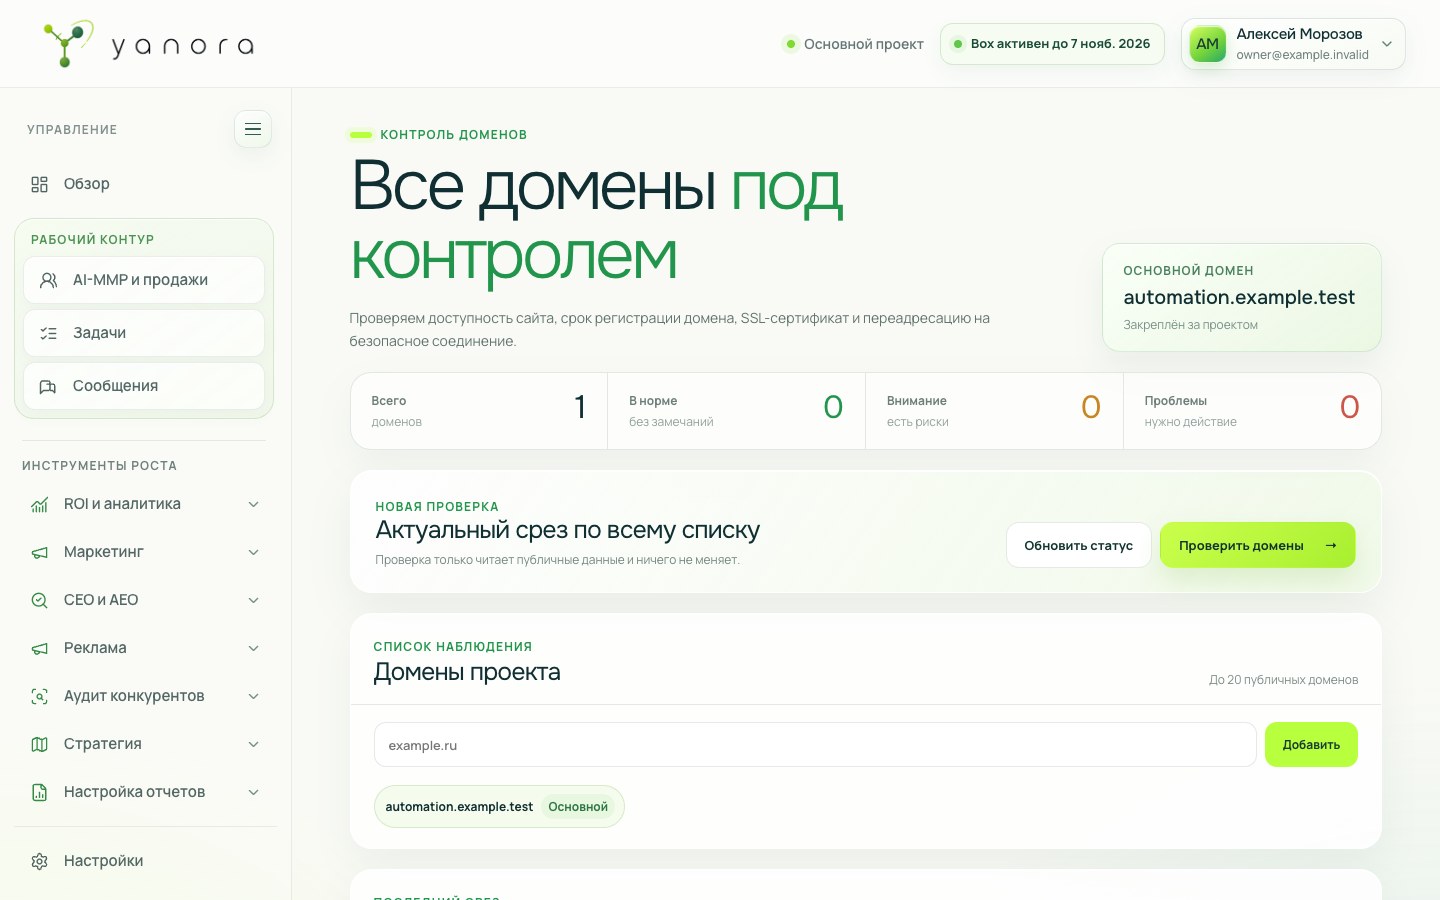Expand the Реклама section chevron
Screen dimensions: 1440x900
(x=254, y=648)
